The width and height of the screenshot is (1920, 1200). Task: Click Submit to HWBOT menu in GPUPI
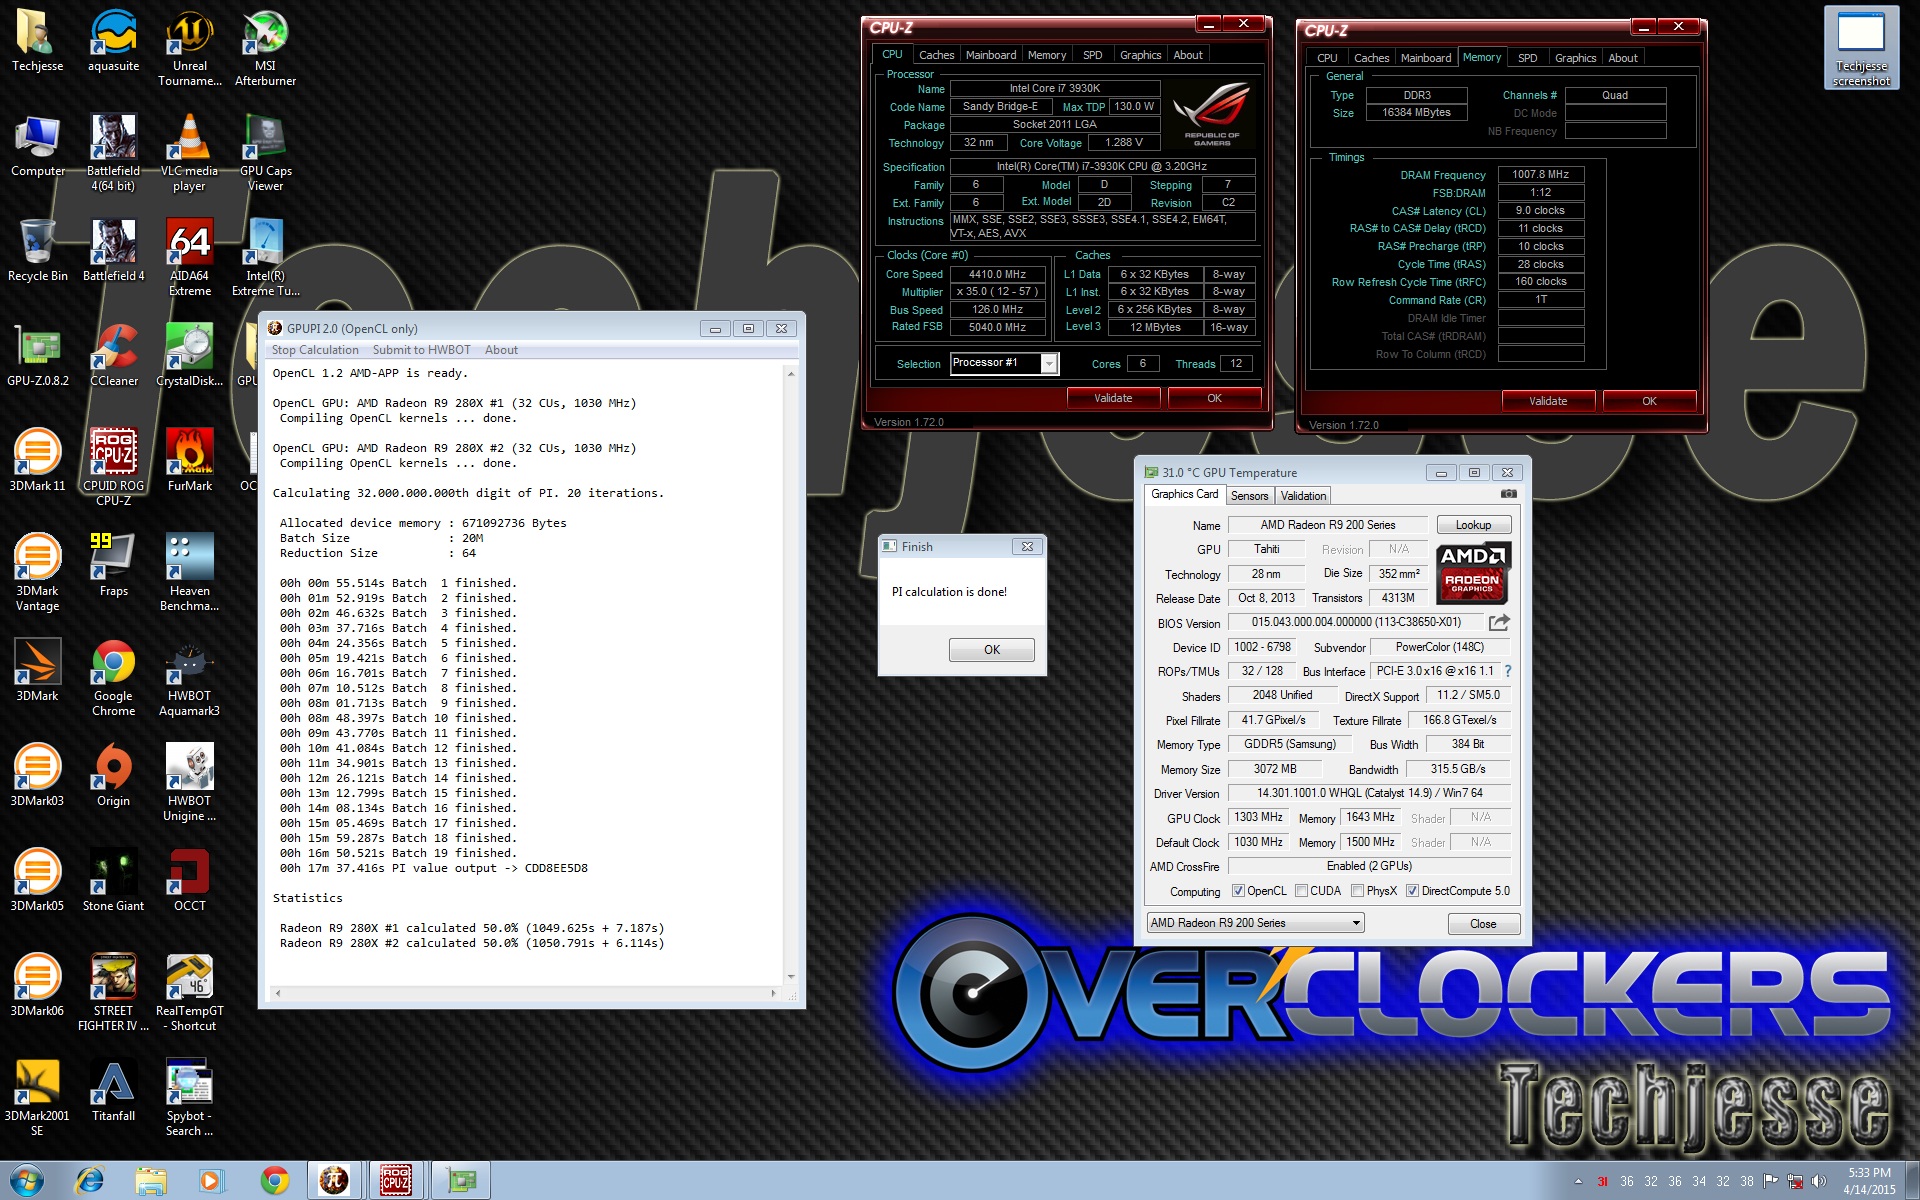(421, 350)
